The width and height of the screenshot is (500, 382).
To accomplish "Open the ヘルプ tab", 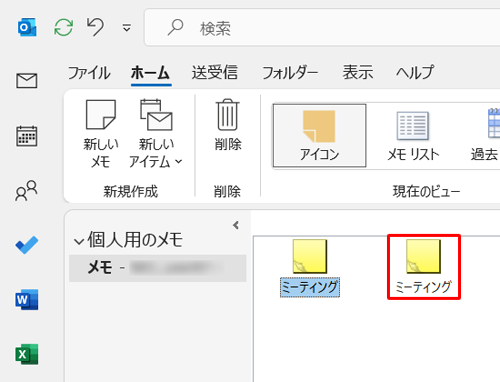I will click(x=415, y=73).
